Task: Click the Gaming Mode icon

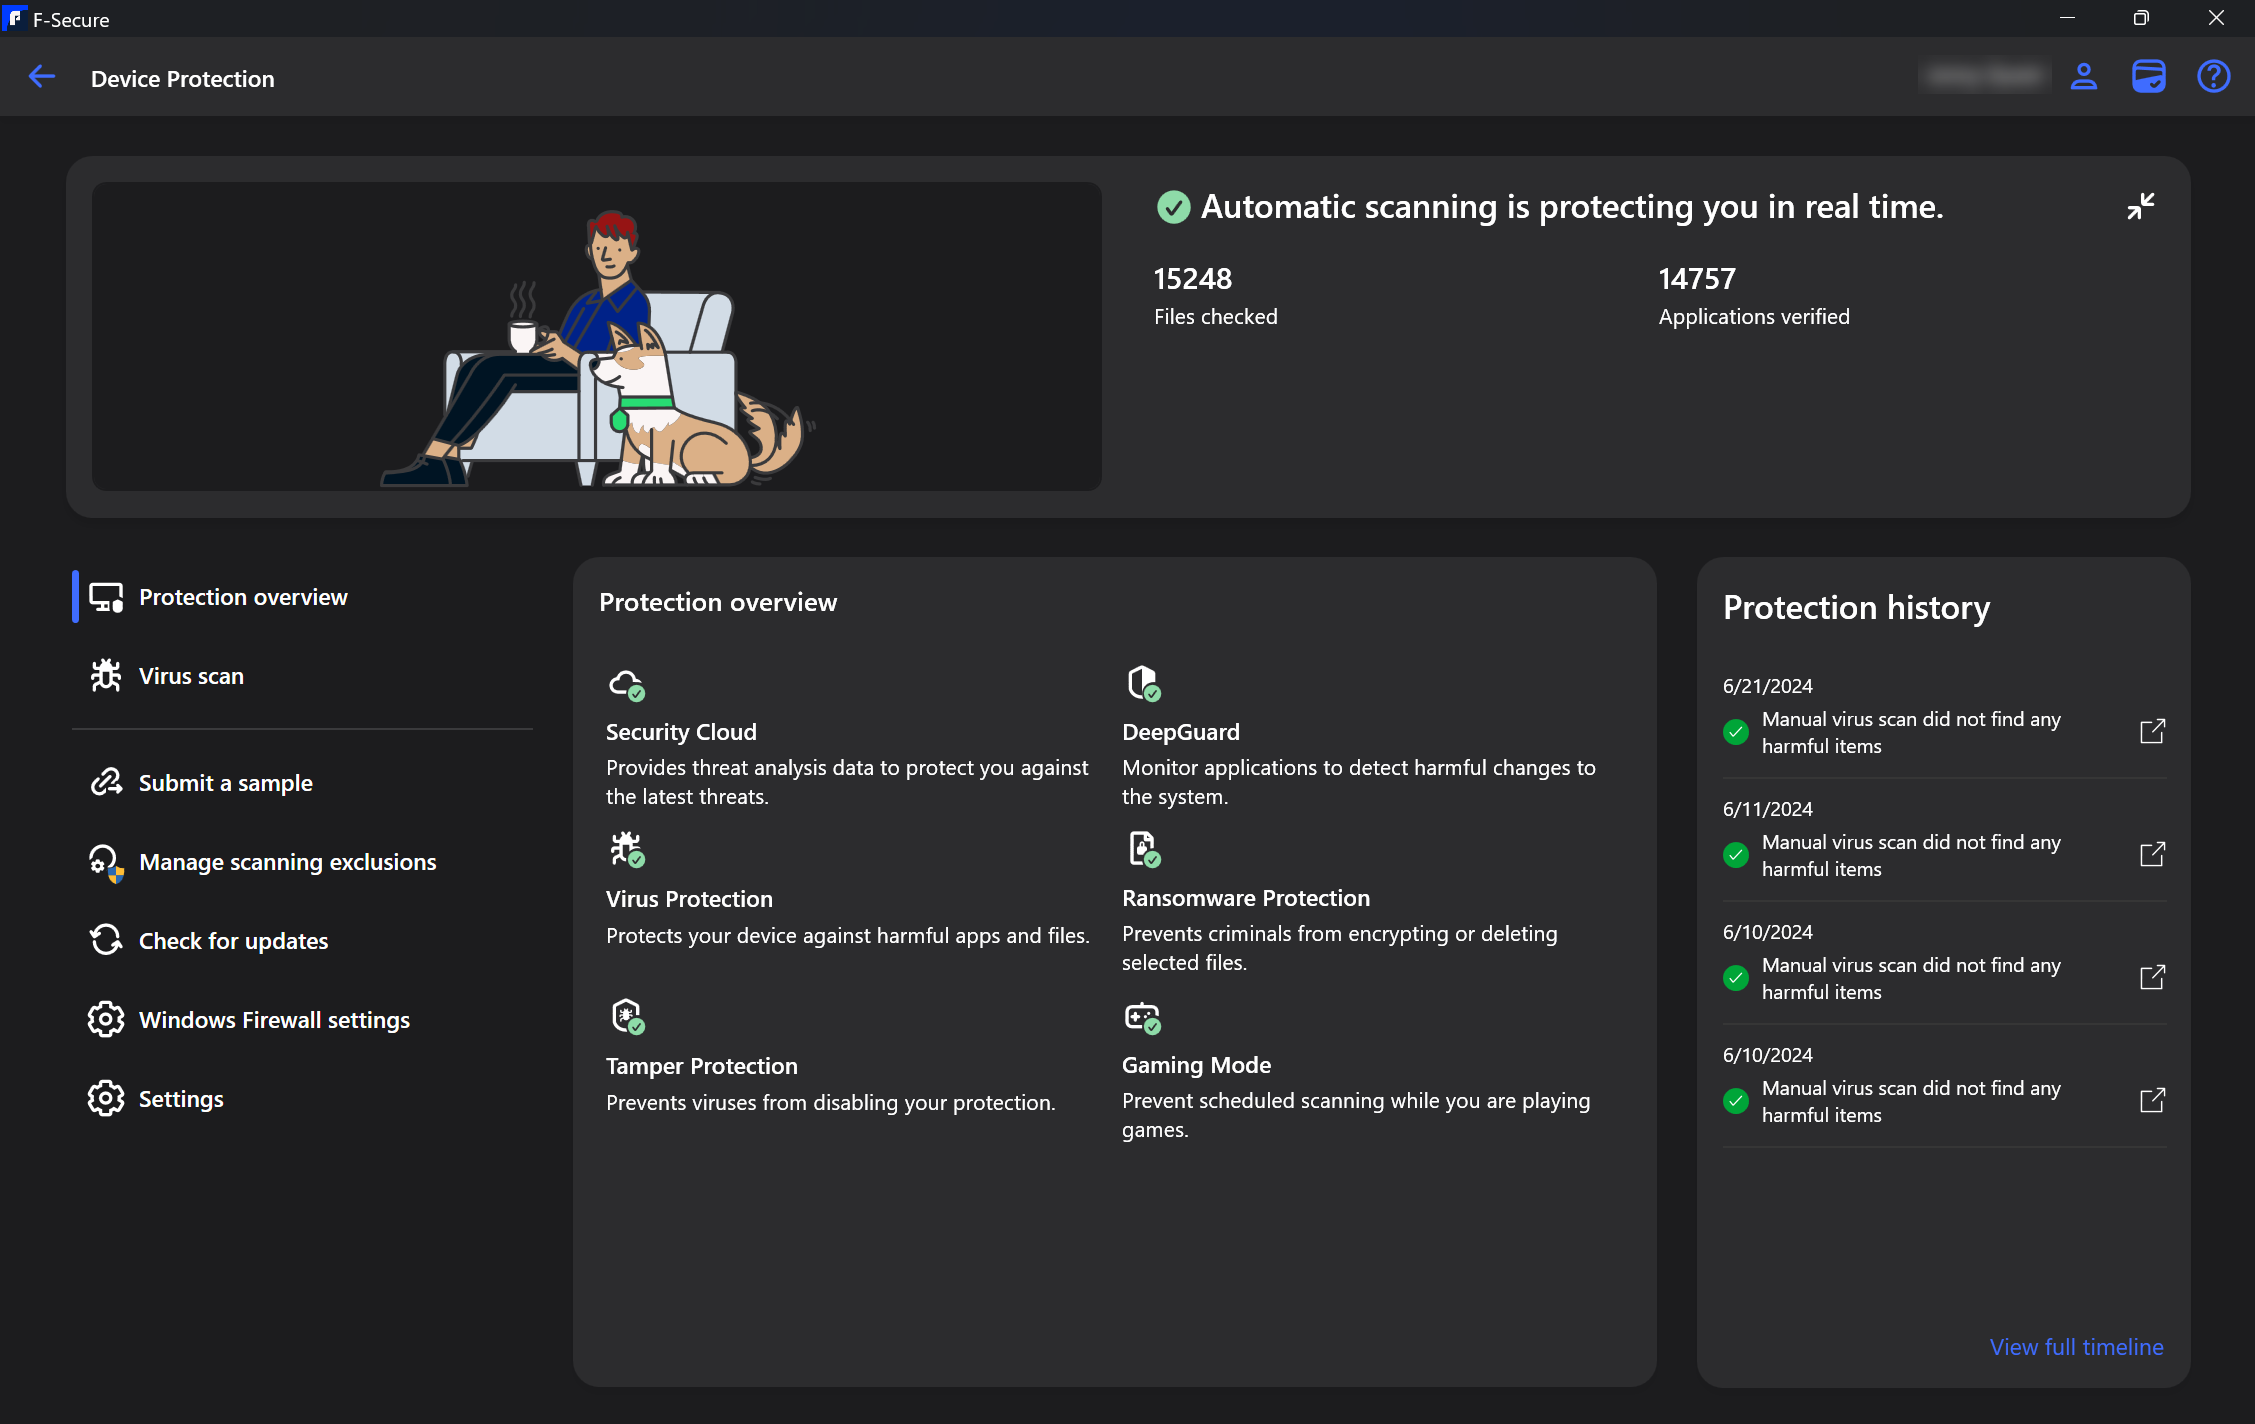Action: coord(1142,1018)
